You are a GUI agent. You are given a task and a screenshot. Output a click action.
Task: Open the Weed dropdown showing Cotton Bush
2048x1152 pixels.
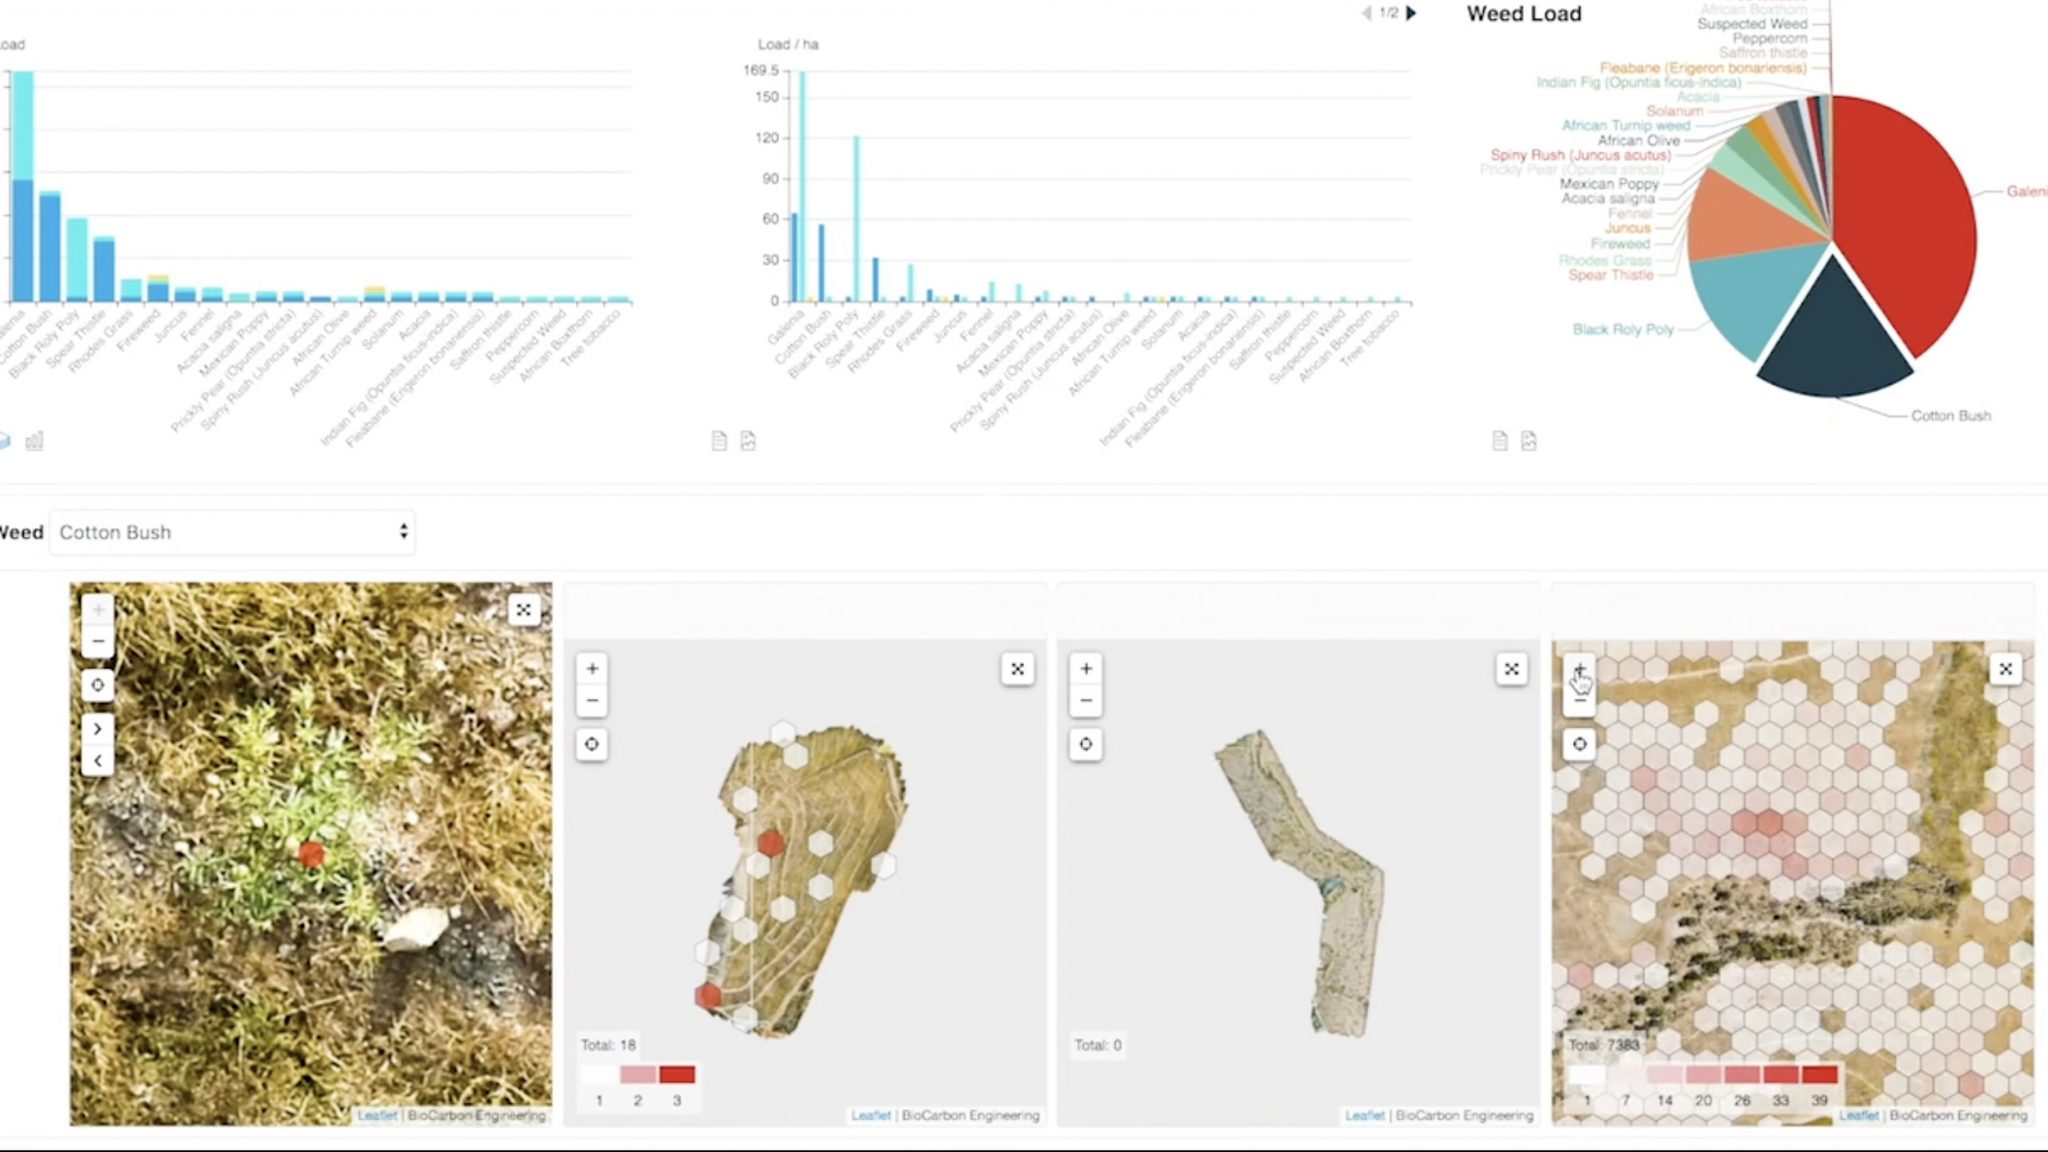click(232, 532)
